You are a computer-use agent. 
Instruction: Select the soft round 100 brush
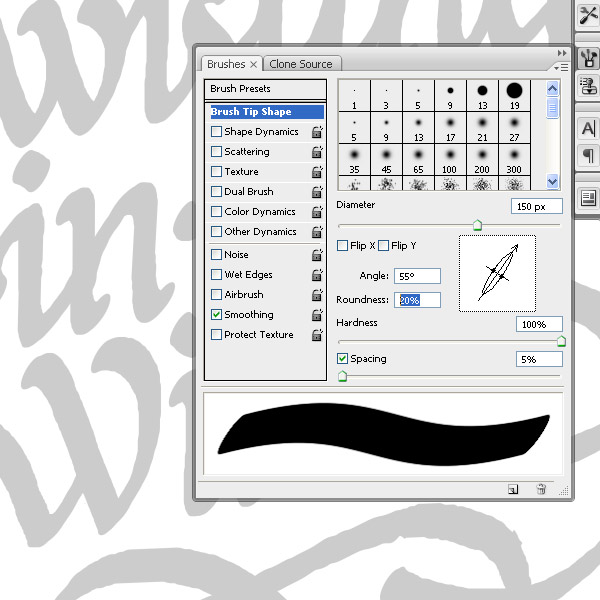(450, 160)
